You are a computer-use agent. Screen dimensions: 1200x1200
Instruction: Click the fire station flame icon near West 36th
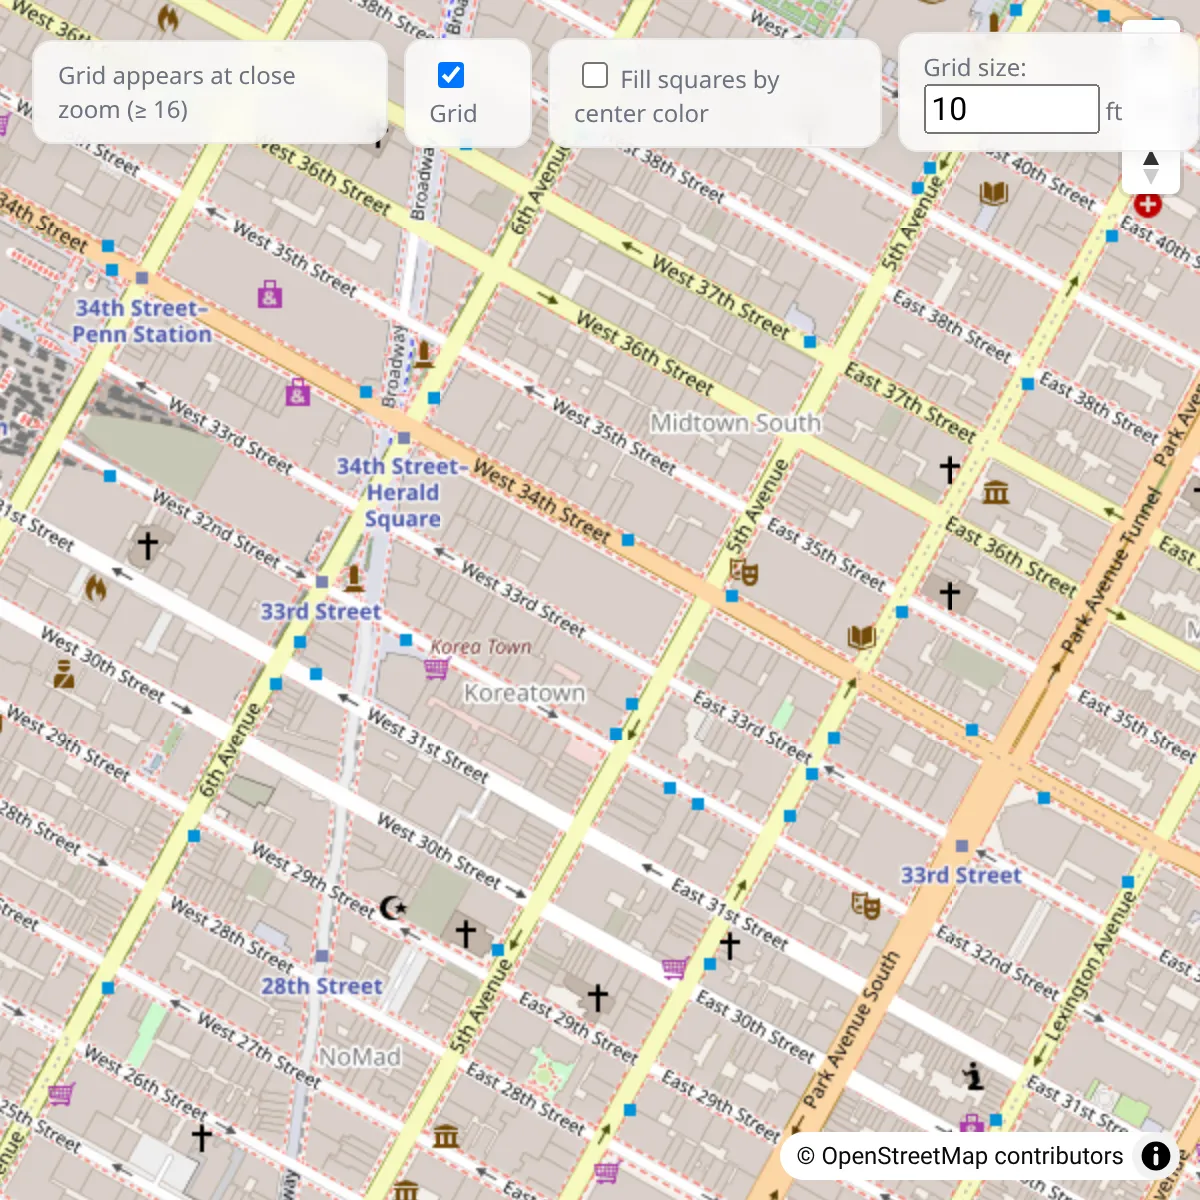pyautogui.click(x=168, y=18)
